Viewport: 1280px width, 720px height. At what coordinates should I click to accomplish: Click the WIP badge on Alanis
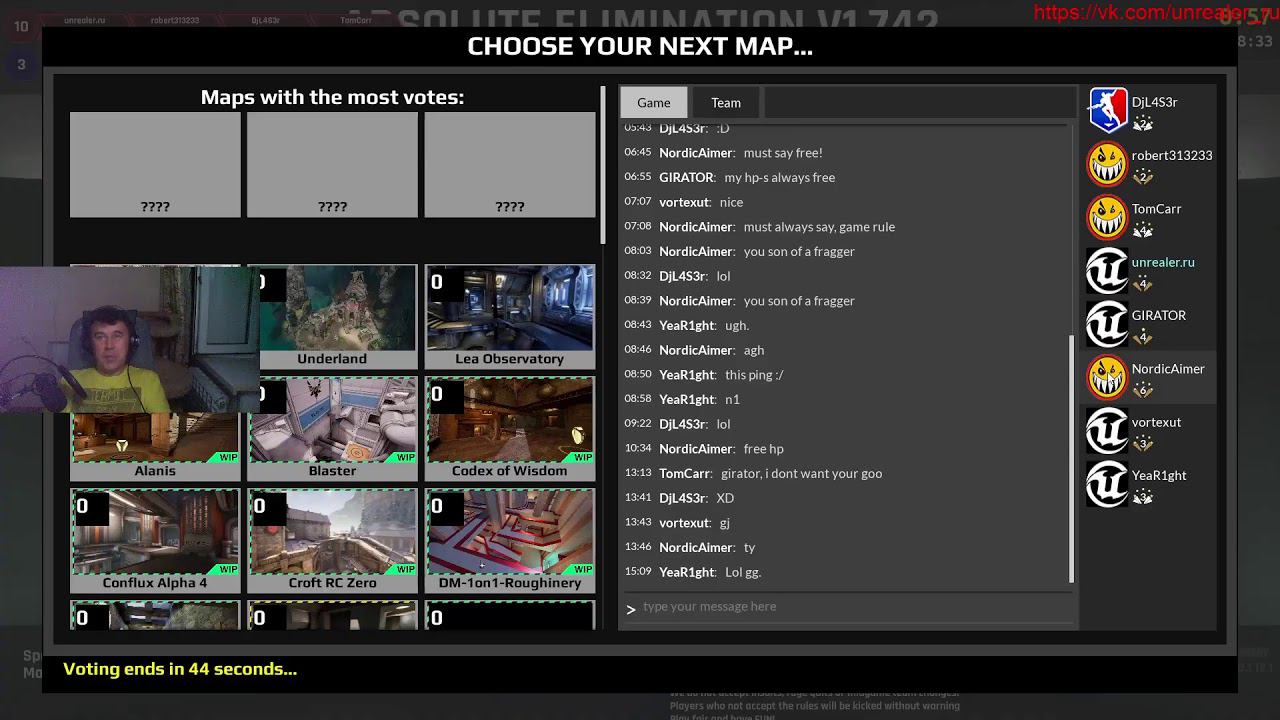point(227,457)
